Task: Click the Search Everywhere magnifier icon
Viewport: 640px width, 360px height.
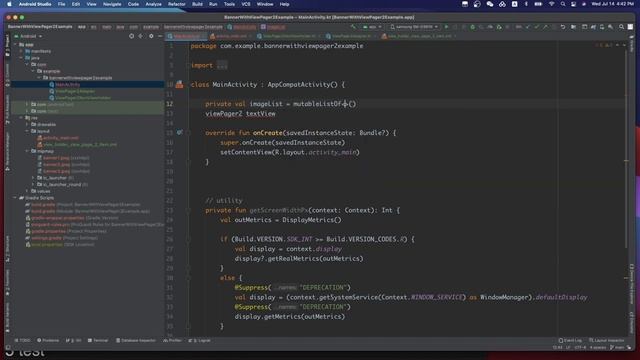Action: [621, 27]
